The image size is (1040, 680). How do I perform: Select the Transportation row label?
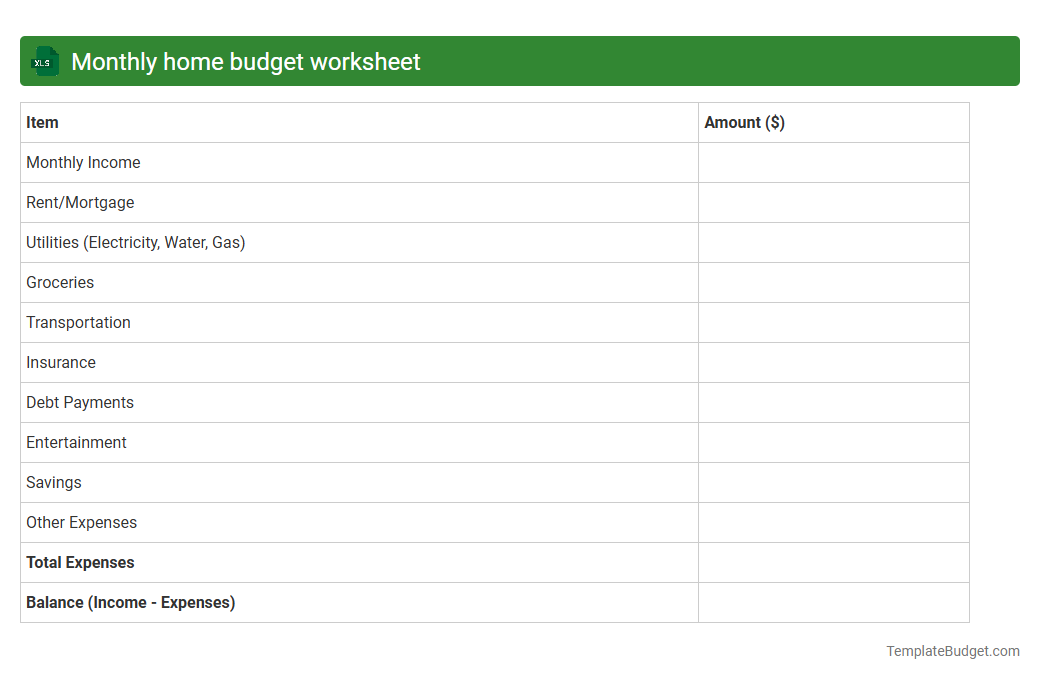(x=78, y=322)
